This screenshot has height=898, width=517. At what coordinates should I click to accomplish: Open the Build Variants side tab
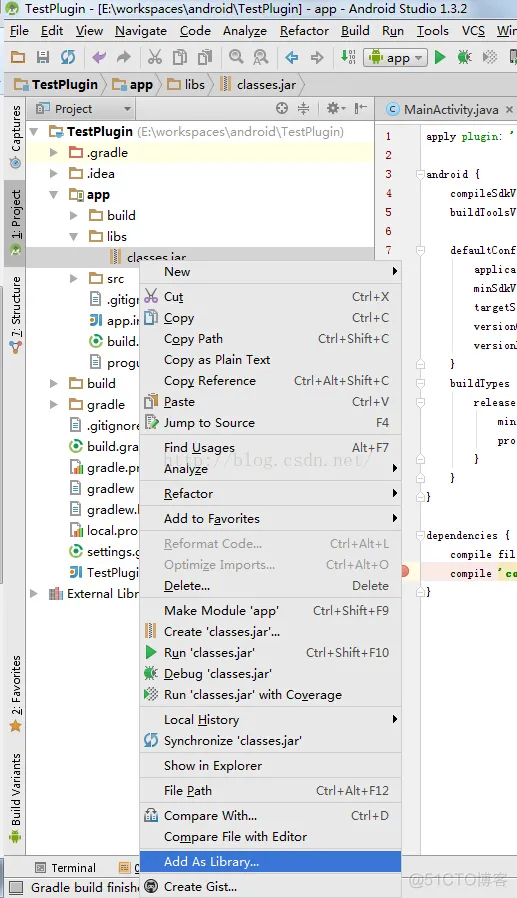click(15, 797)
